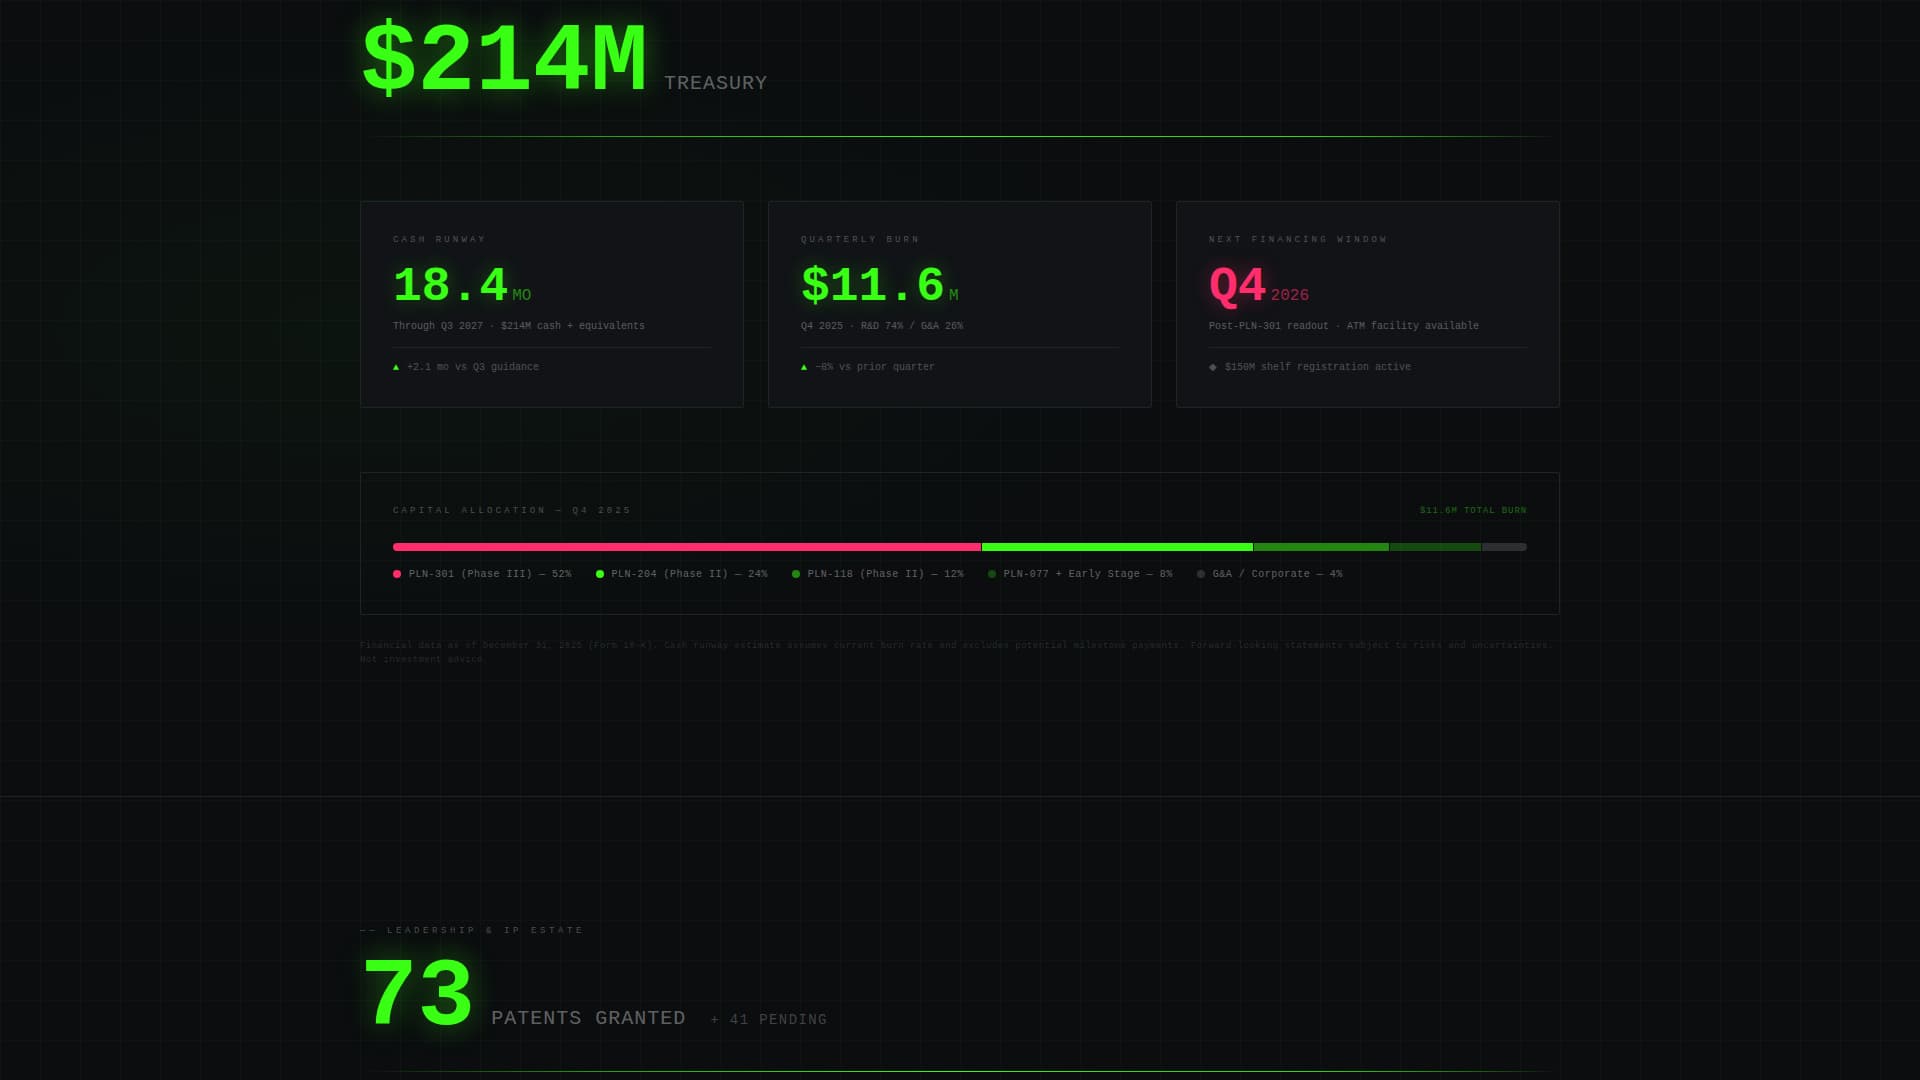Click the pink '2026' year label

1290,295
